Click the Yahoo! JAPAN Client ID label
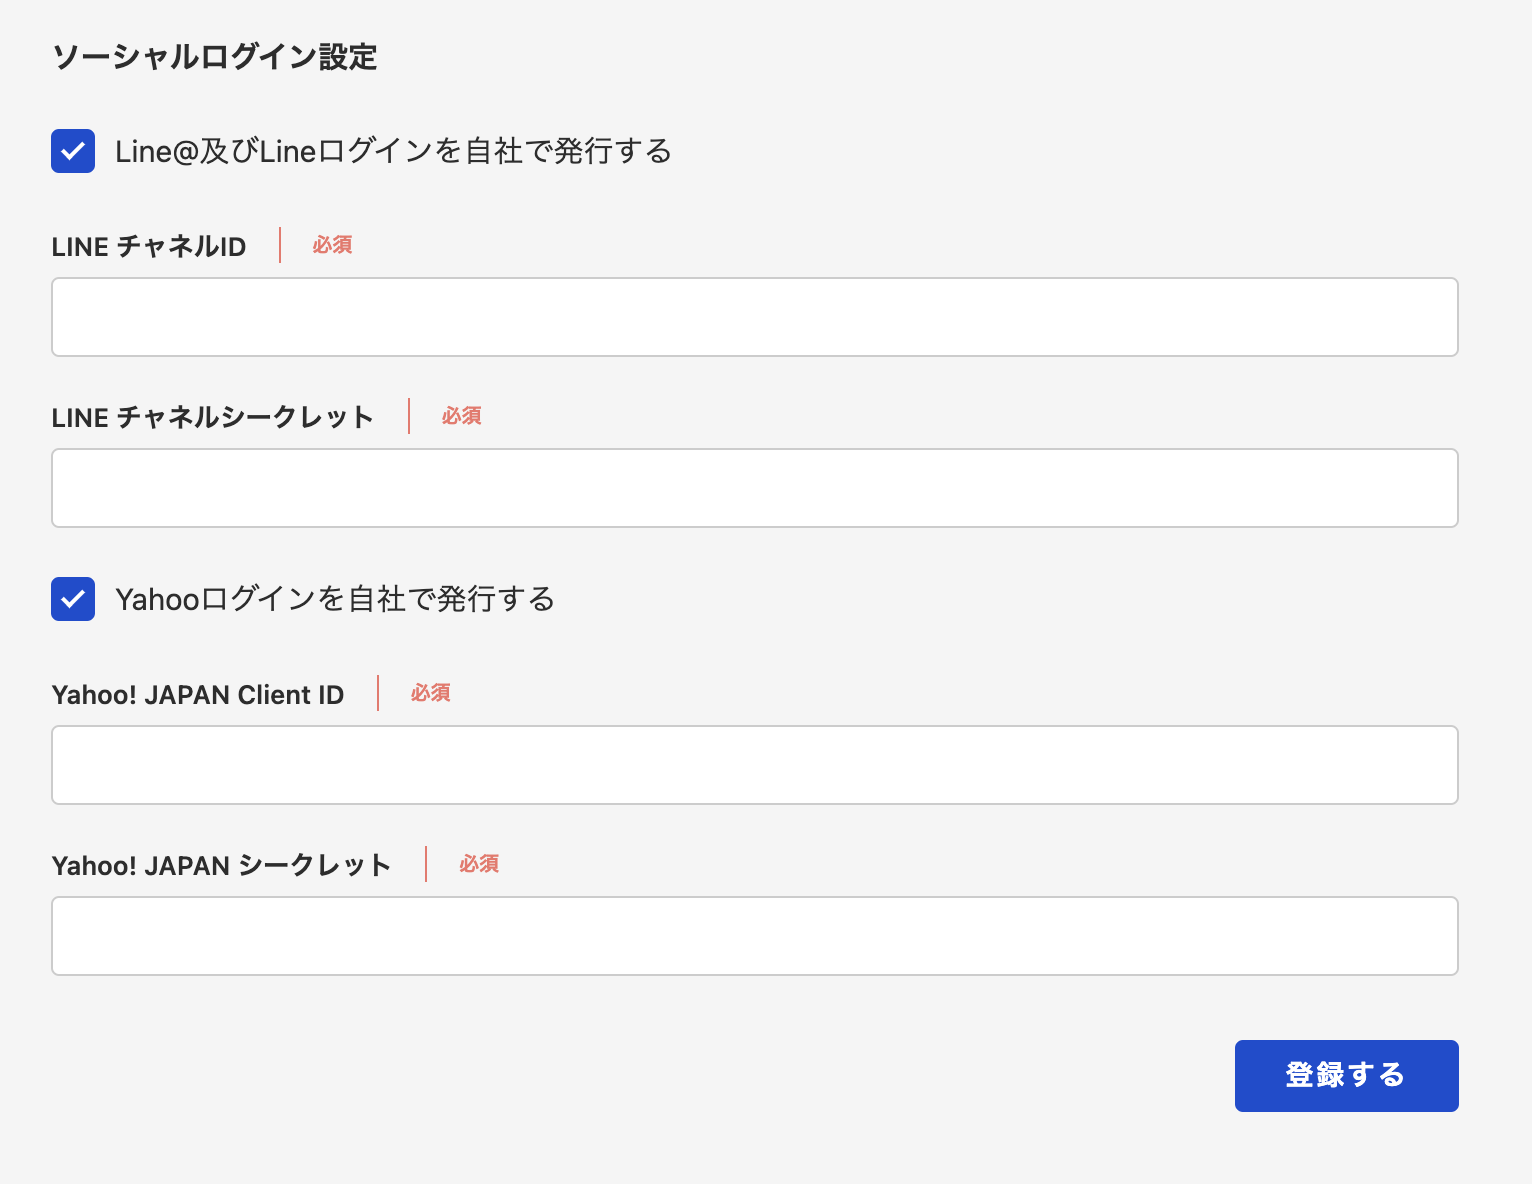 pyautogui.click(x=198, y=694)
